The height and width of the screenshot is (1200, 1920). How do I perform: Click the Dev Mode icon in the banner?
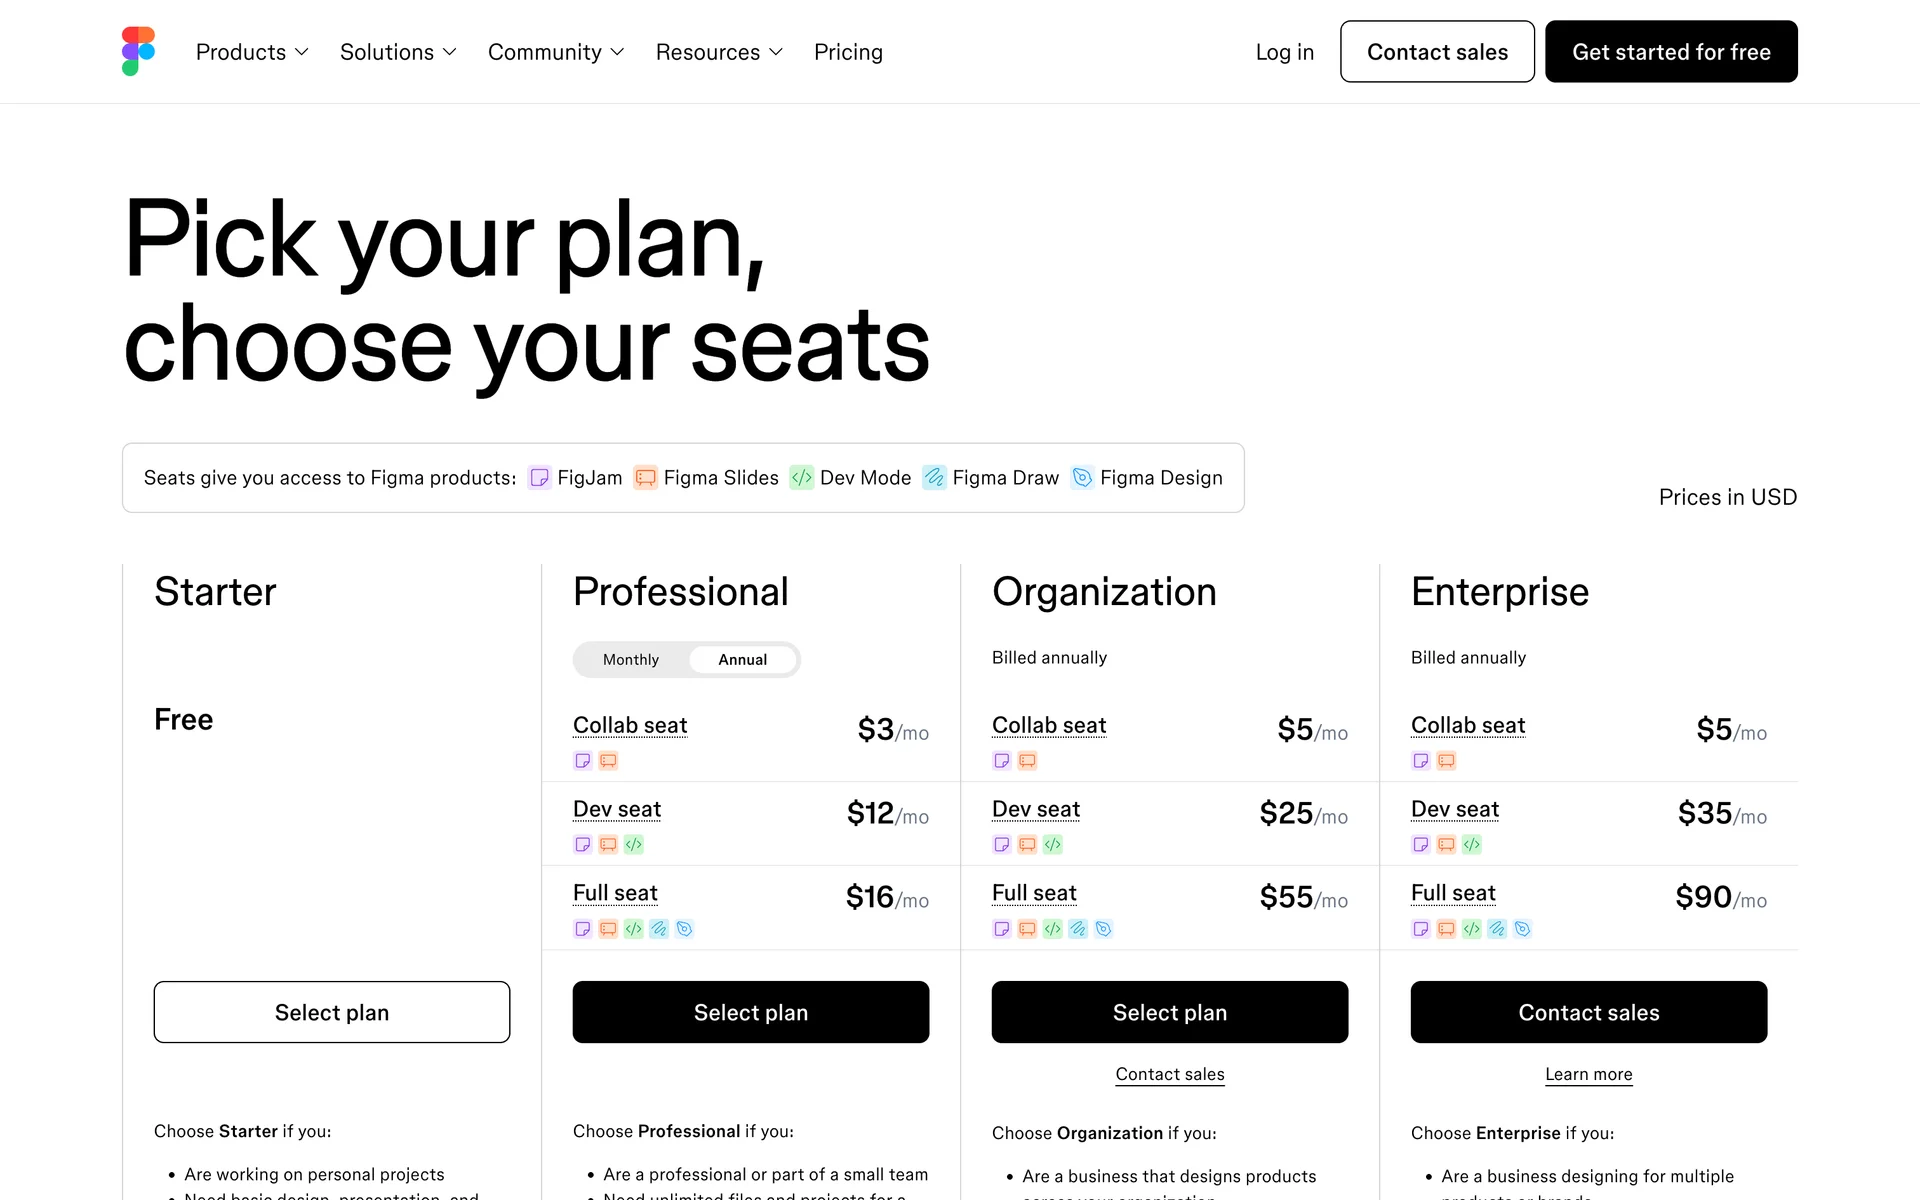[x=802, y=478]
